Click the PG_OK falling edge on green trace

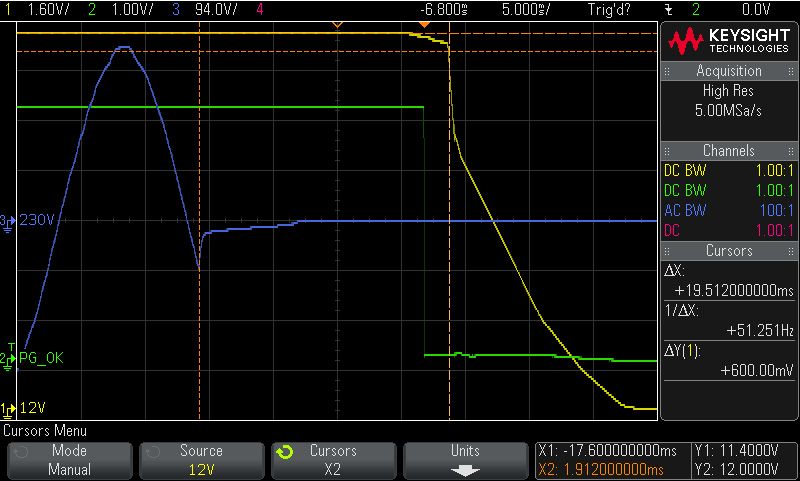424,231
